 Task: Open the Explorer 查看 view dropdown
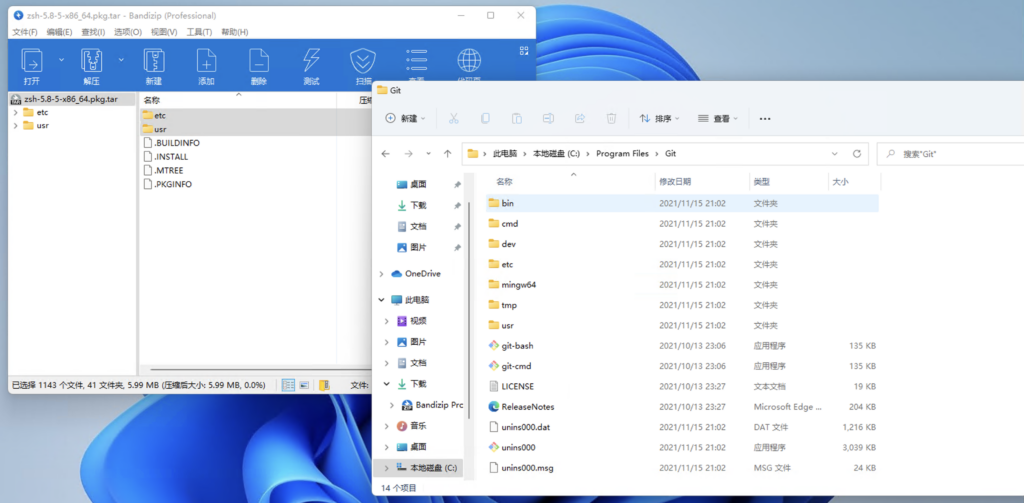click(718, 119)
